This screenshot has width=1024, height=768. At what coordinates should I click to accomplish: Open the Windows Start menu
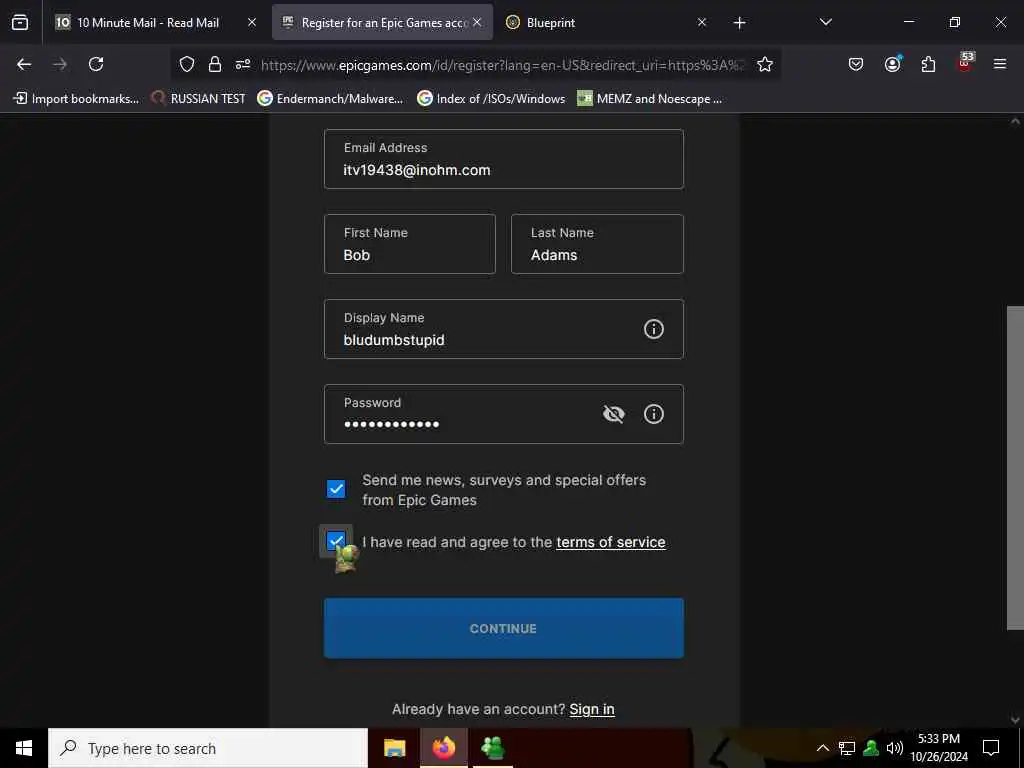(24, 748)
